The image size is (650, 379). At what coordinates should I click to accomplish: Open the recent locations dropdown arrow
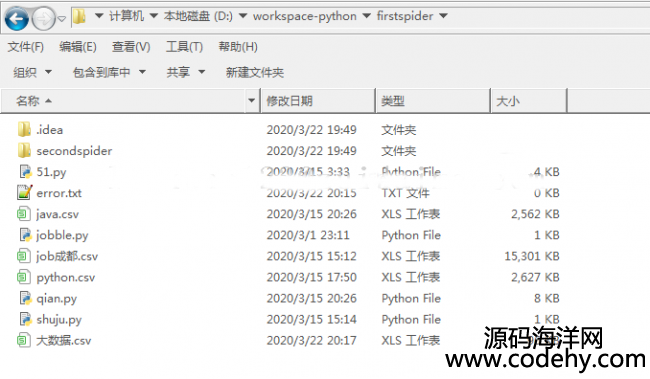62,19
